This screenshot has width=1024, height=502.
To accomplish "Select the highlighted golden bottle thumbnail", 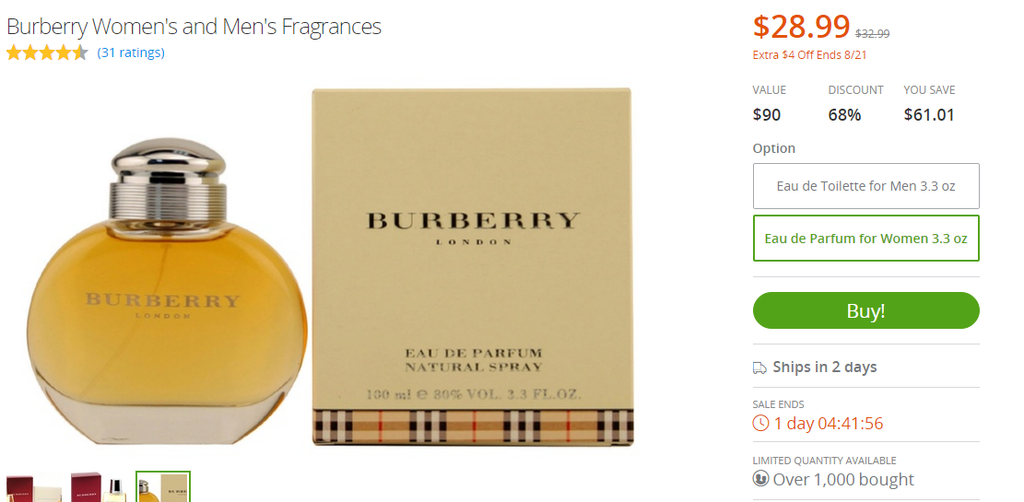I will tap(163, 487).
